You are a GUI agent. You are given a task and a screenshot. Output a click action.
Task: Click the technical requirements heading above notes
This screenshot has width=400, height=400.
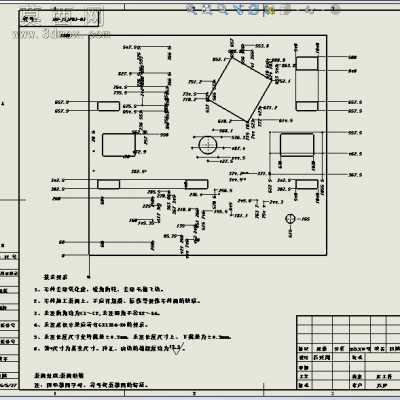56,277
